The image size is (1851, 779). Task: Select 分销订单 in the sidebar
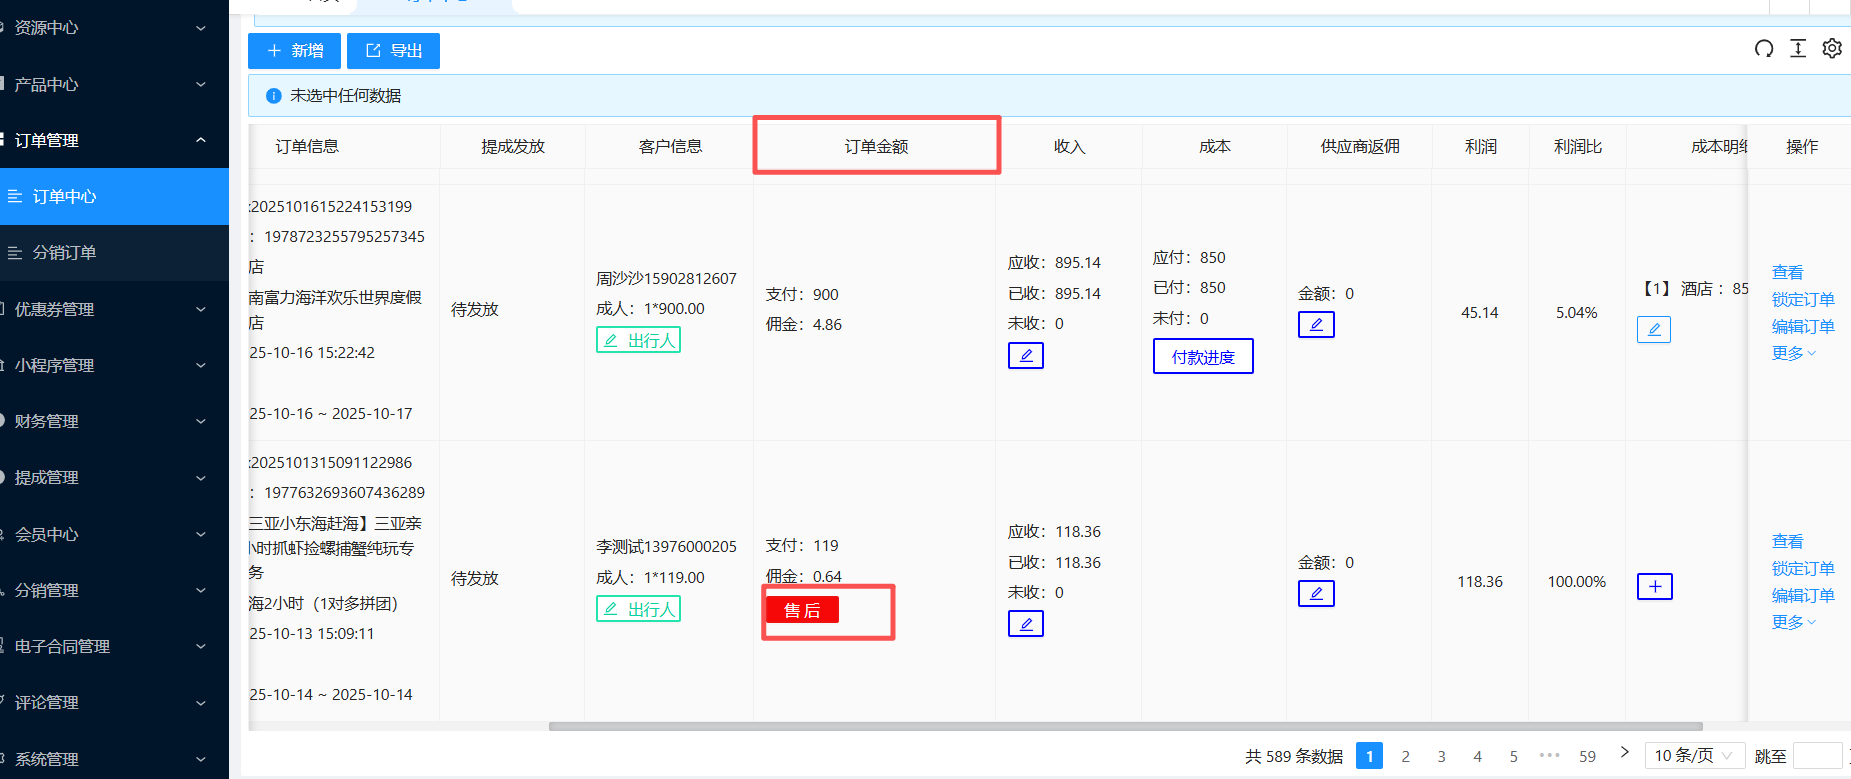coord(65,253)
